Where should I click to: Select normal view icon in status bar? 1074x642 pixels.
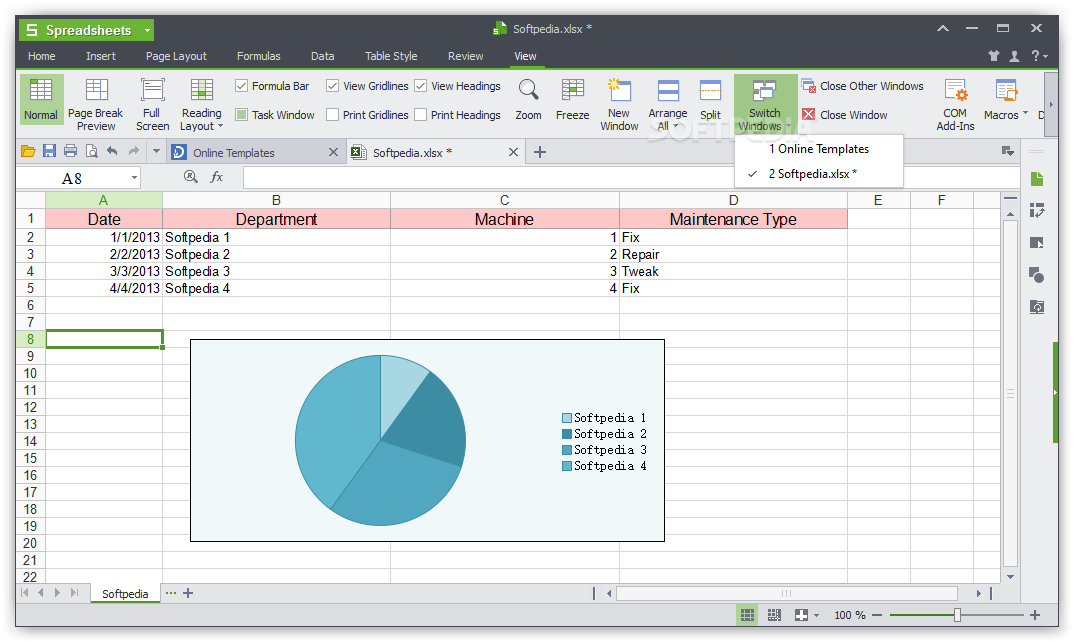pos(747,615)
